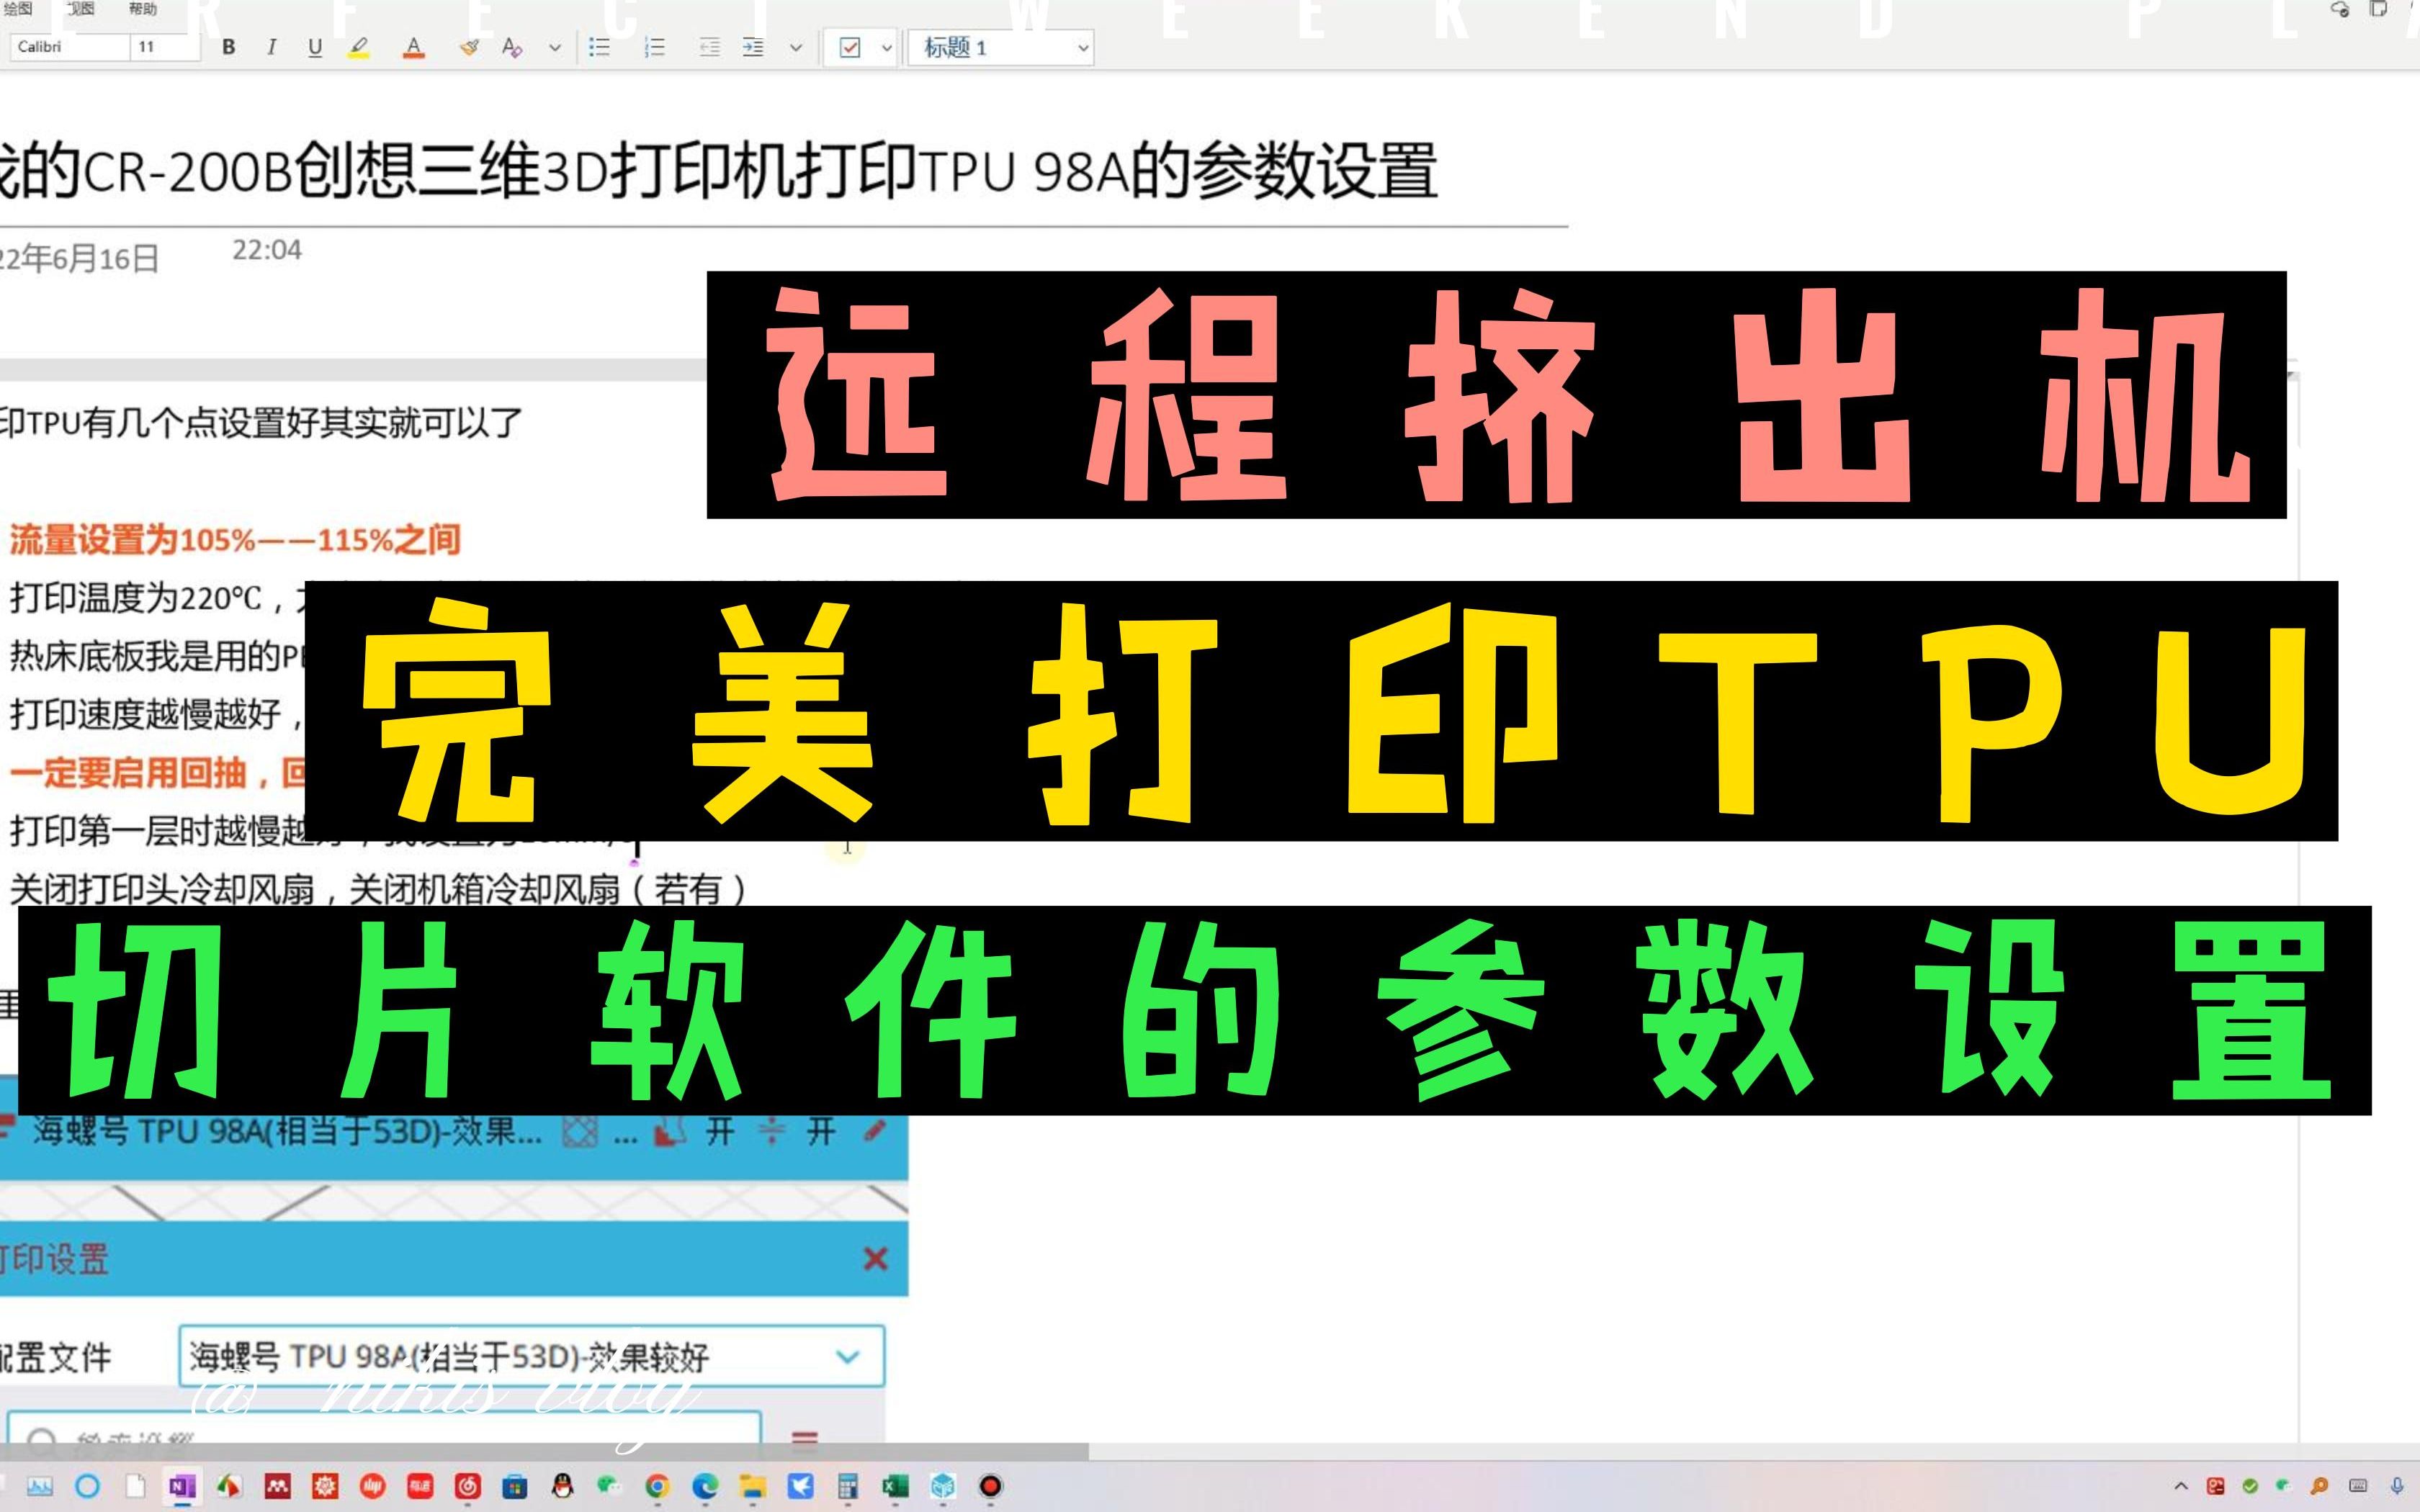Click the support icon in Cura bar

[670, 1133]
